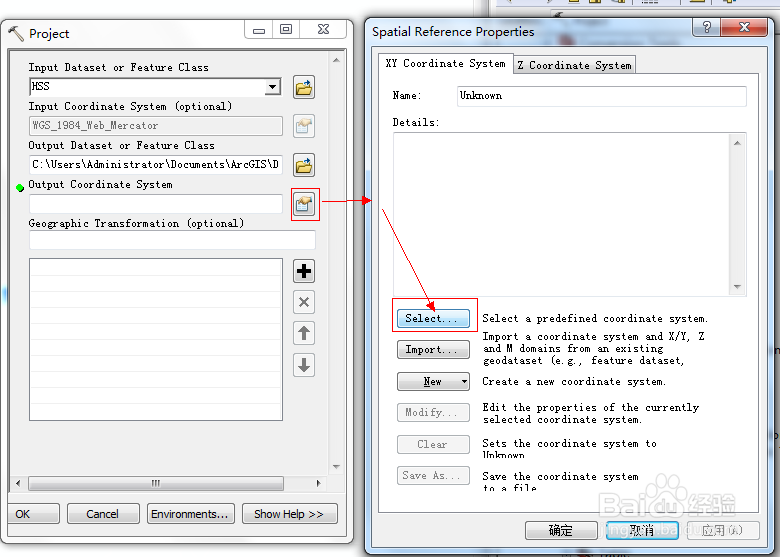Viewport: 780px width, 557px height.
Task: Click help question mark in Spatial Reference
Action: (706, 27)
